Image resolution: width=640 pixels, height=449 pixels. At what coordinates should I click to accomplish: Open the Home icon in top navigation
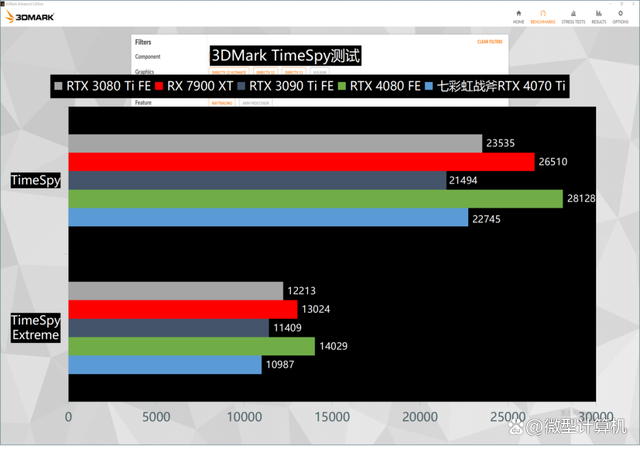coord(518,16)
